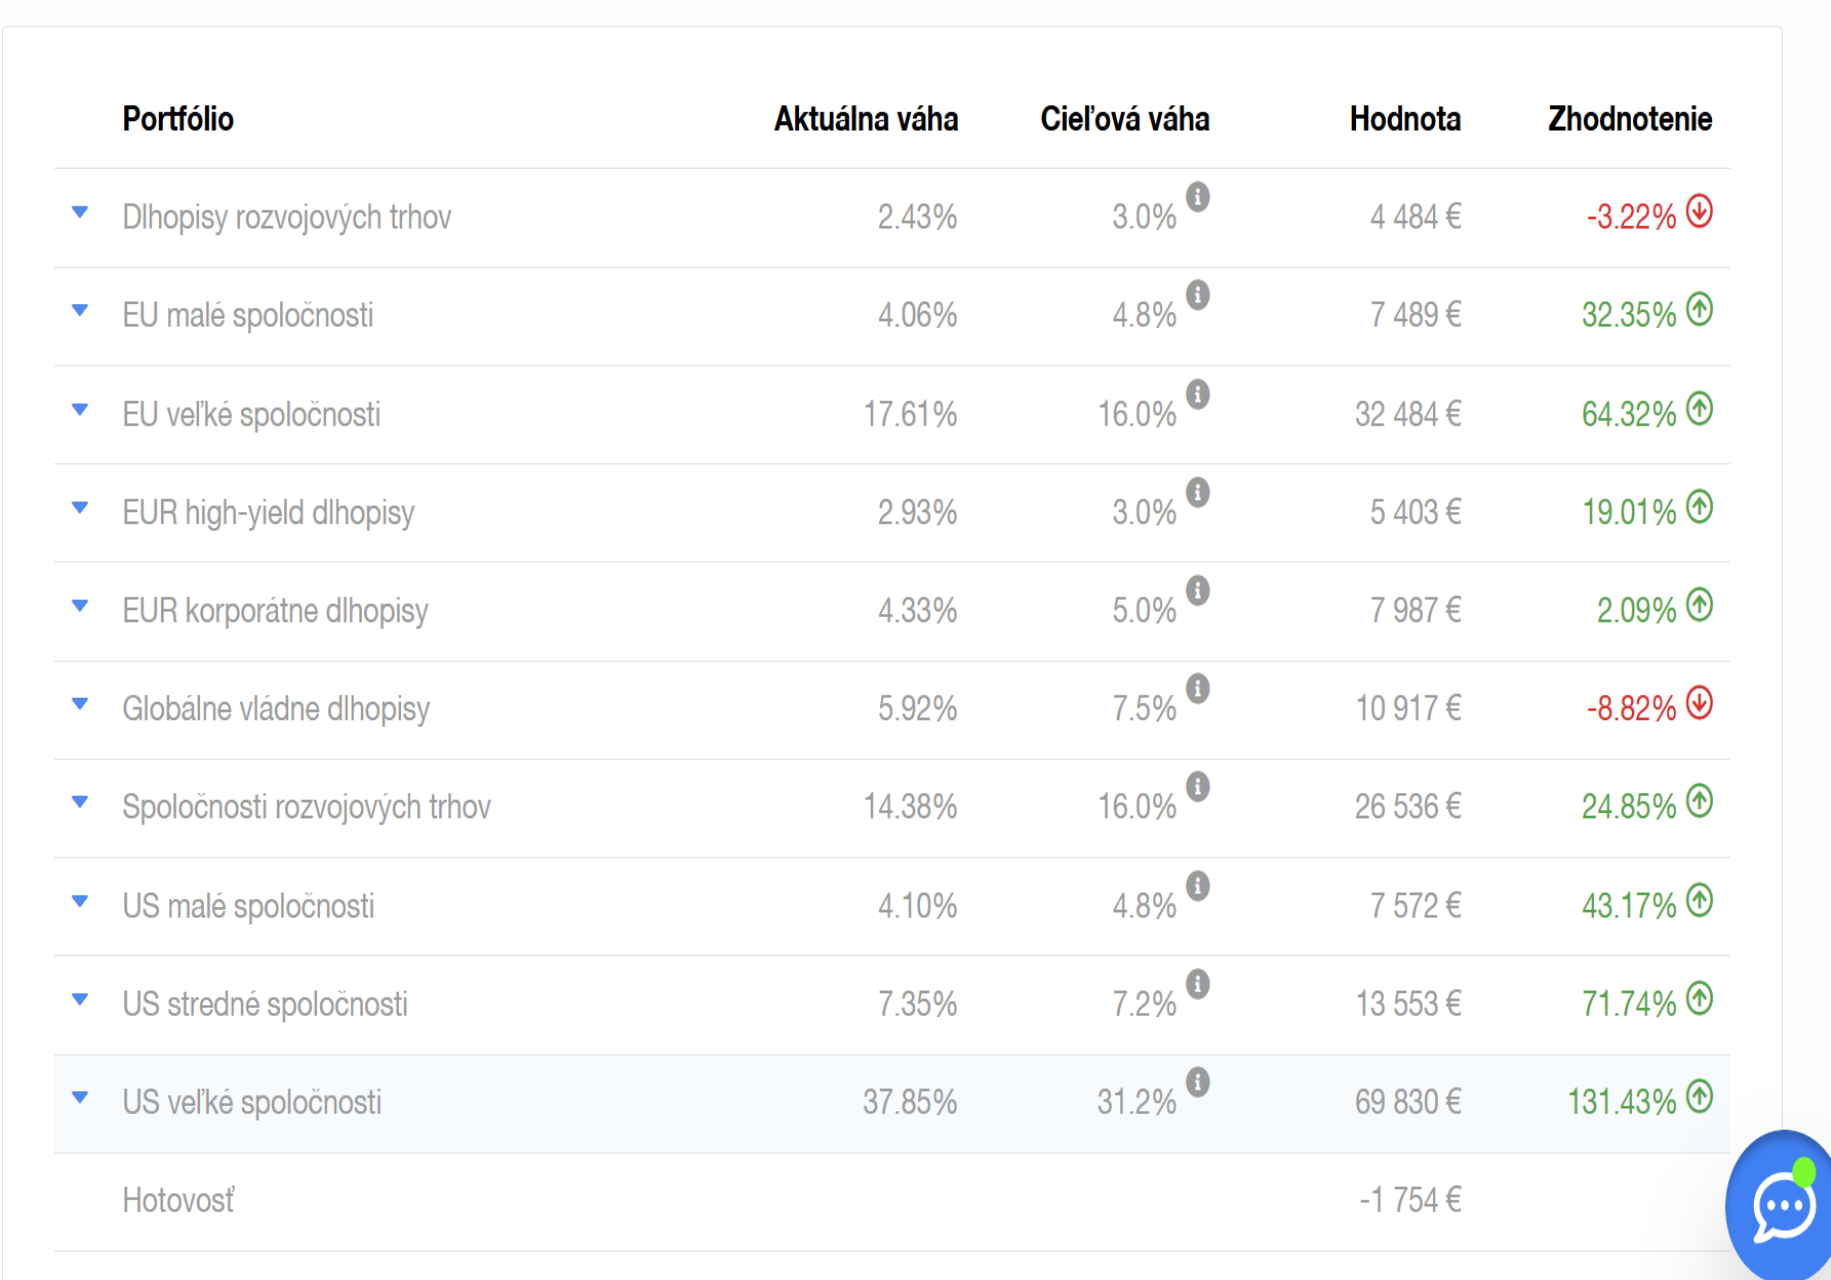Click green up arrow beside 131.43% return
The width and height of the screenshot is (1831, 1280).
coord(1699,1097)
